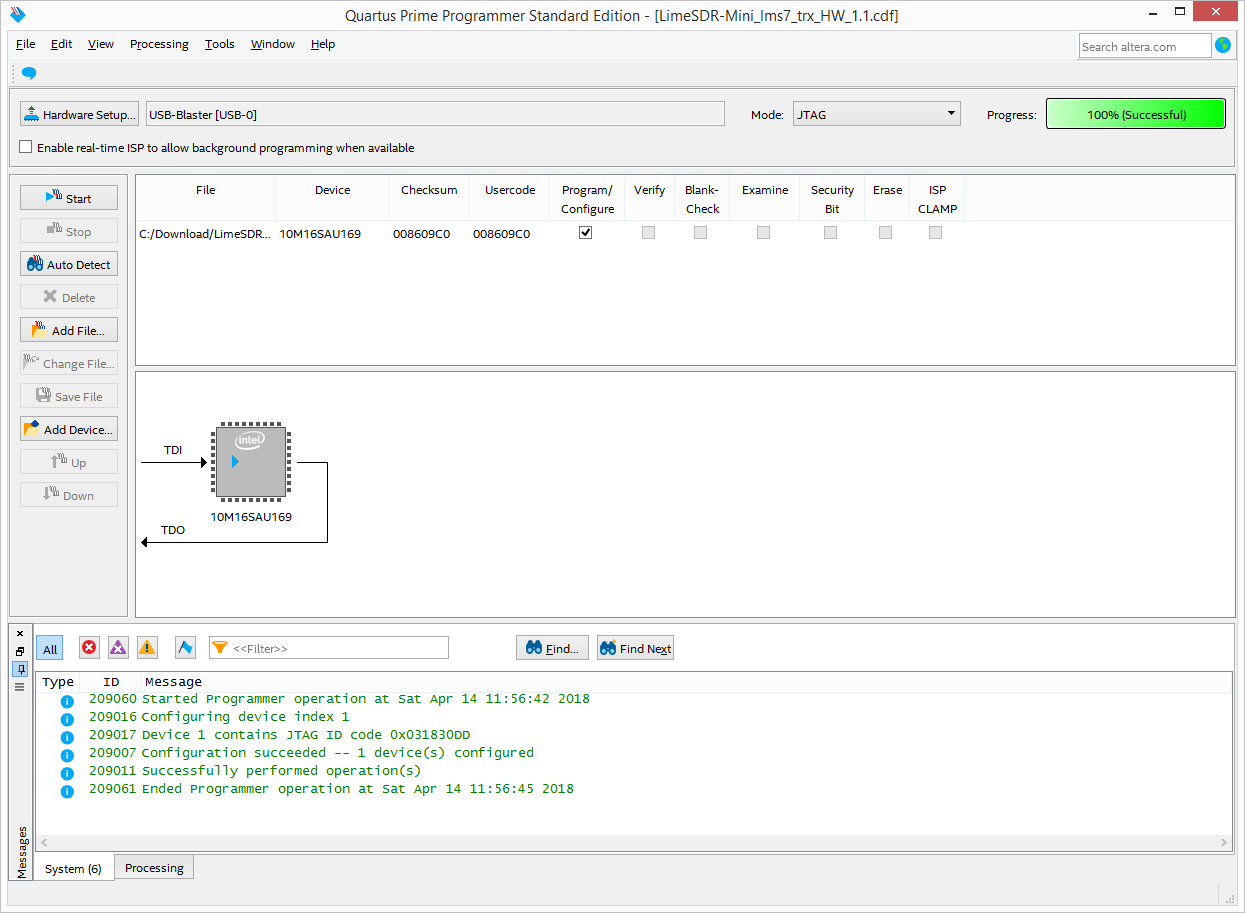Toggle the Verify checkbox for the device
This screenshot has width=1245, height=913.
click(x=648, y=232)
